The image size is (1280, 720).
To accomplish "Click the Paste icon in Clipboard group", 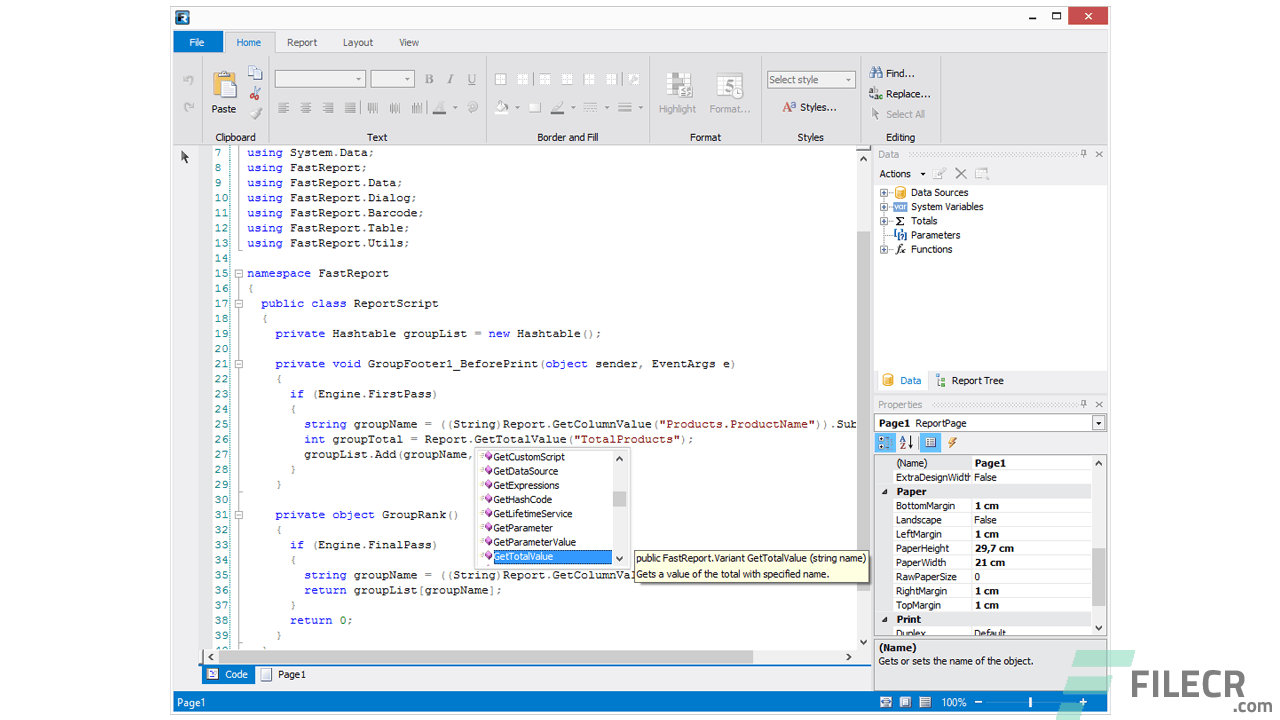I will point(224,87).
